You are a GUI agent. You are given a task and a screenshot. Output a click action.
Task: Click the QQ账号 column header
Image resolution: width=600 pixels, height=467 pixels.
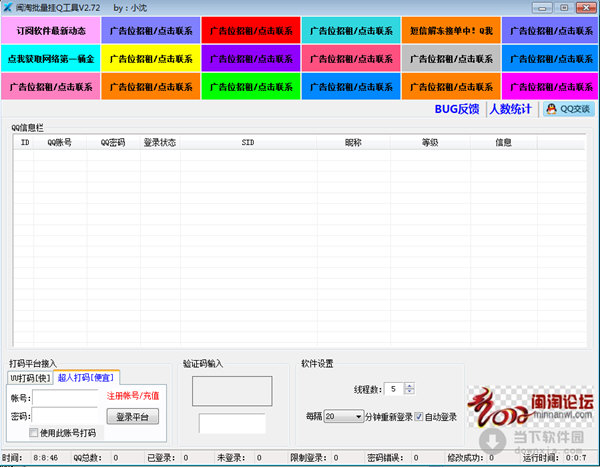pyautogui.click(x=59, y=142)
